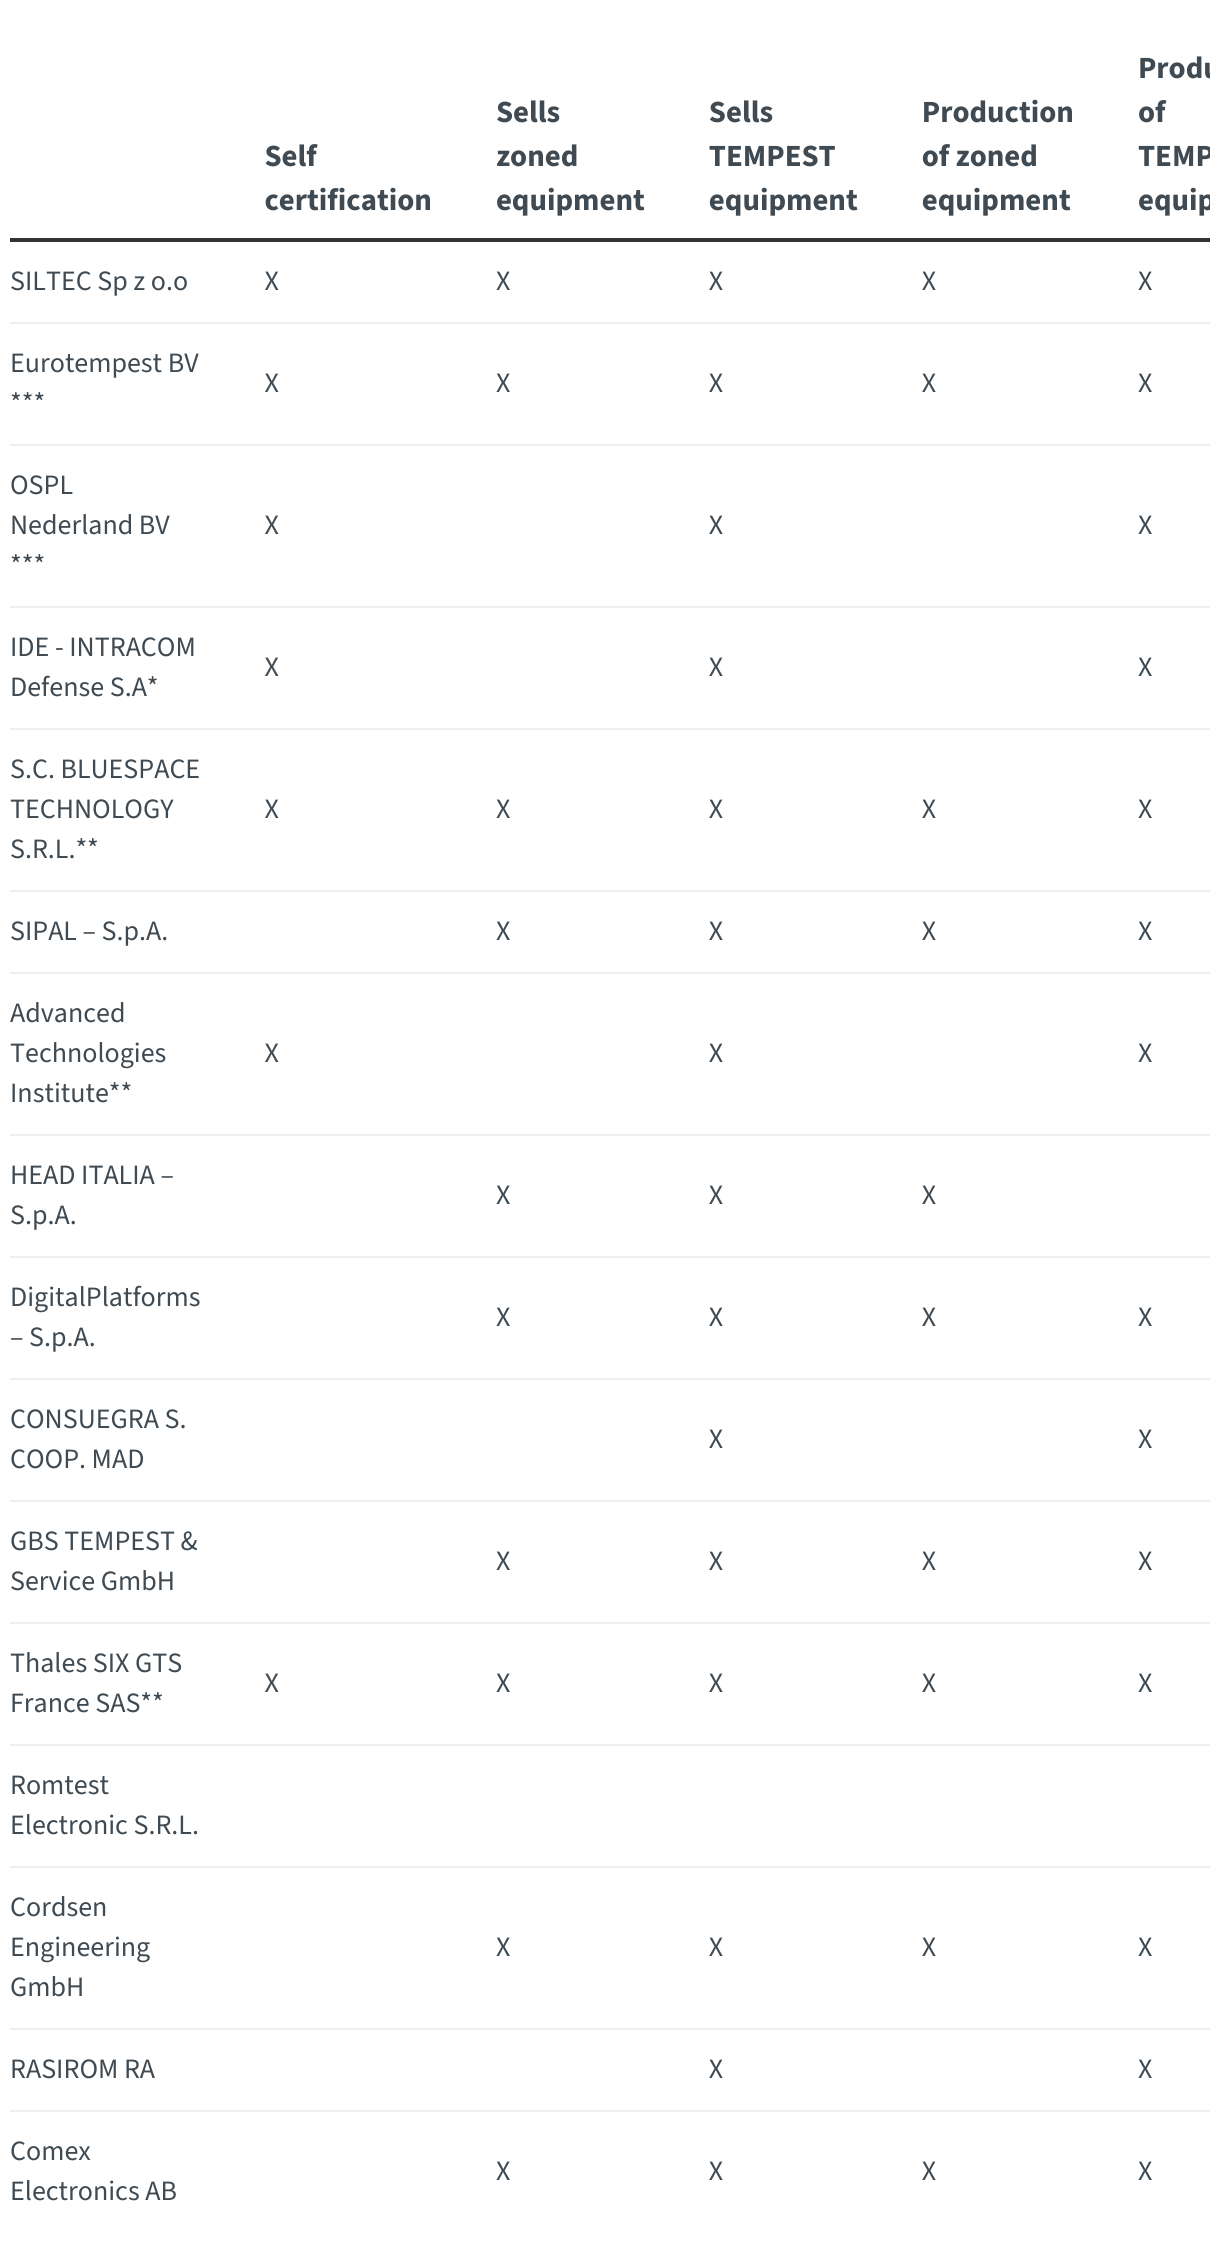The height and width of the screenshot is (2242, 1220).
Task: Select DigitalPlatforms – S.p.A. company name
Action: click(105, 1317)
